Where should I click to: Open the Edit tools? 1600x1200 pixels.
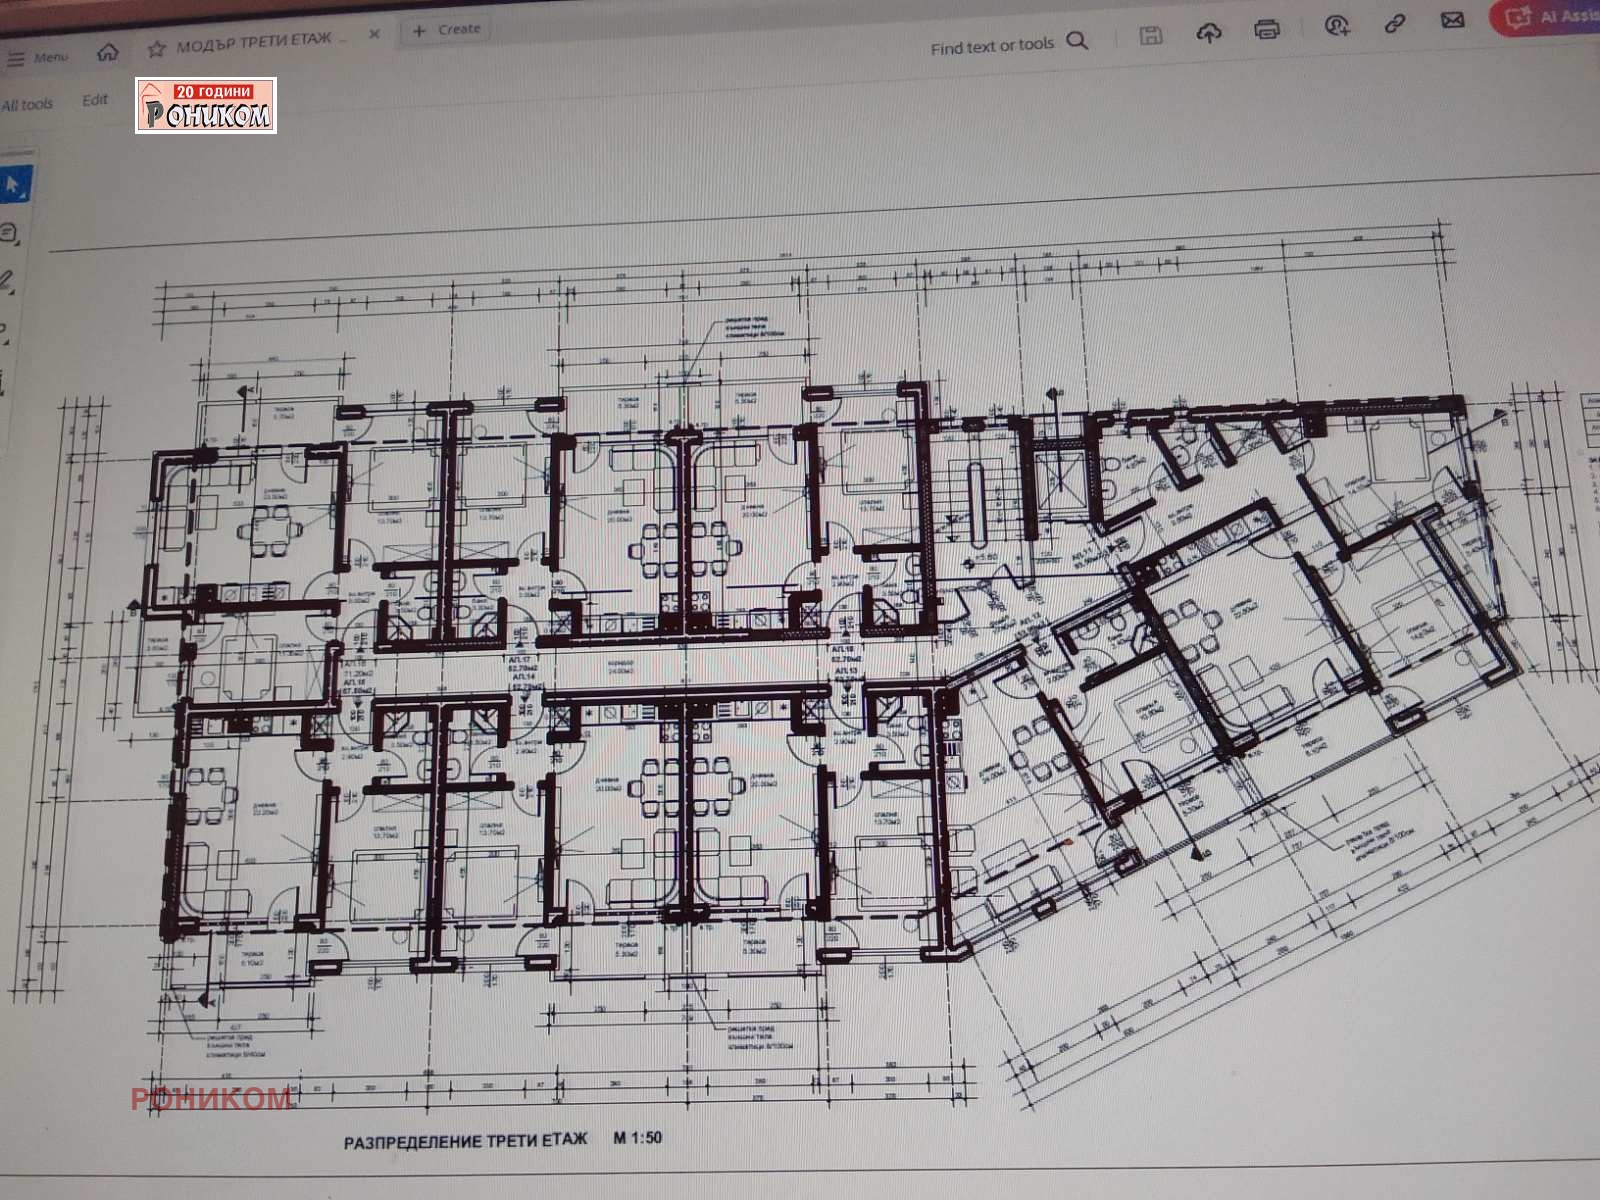click(95, 100)
